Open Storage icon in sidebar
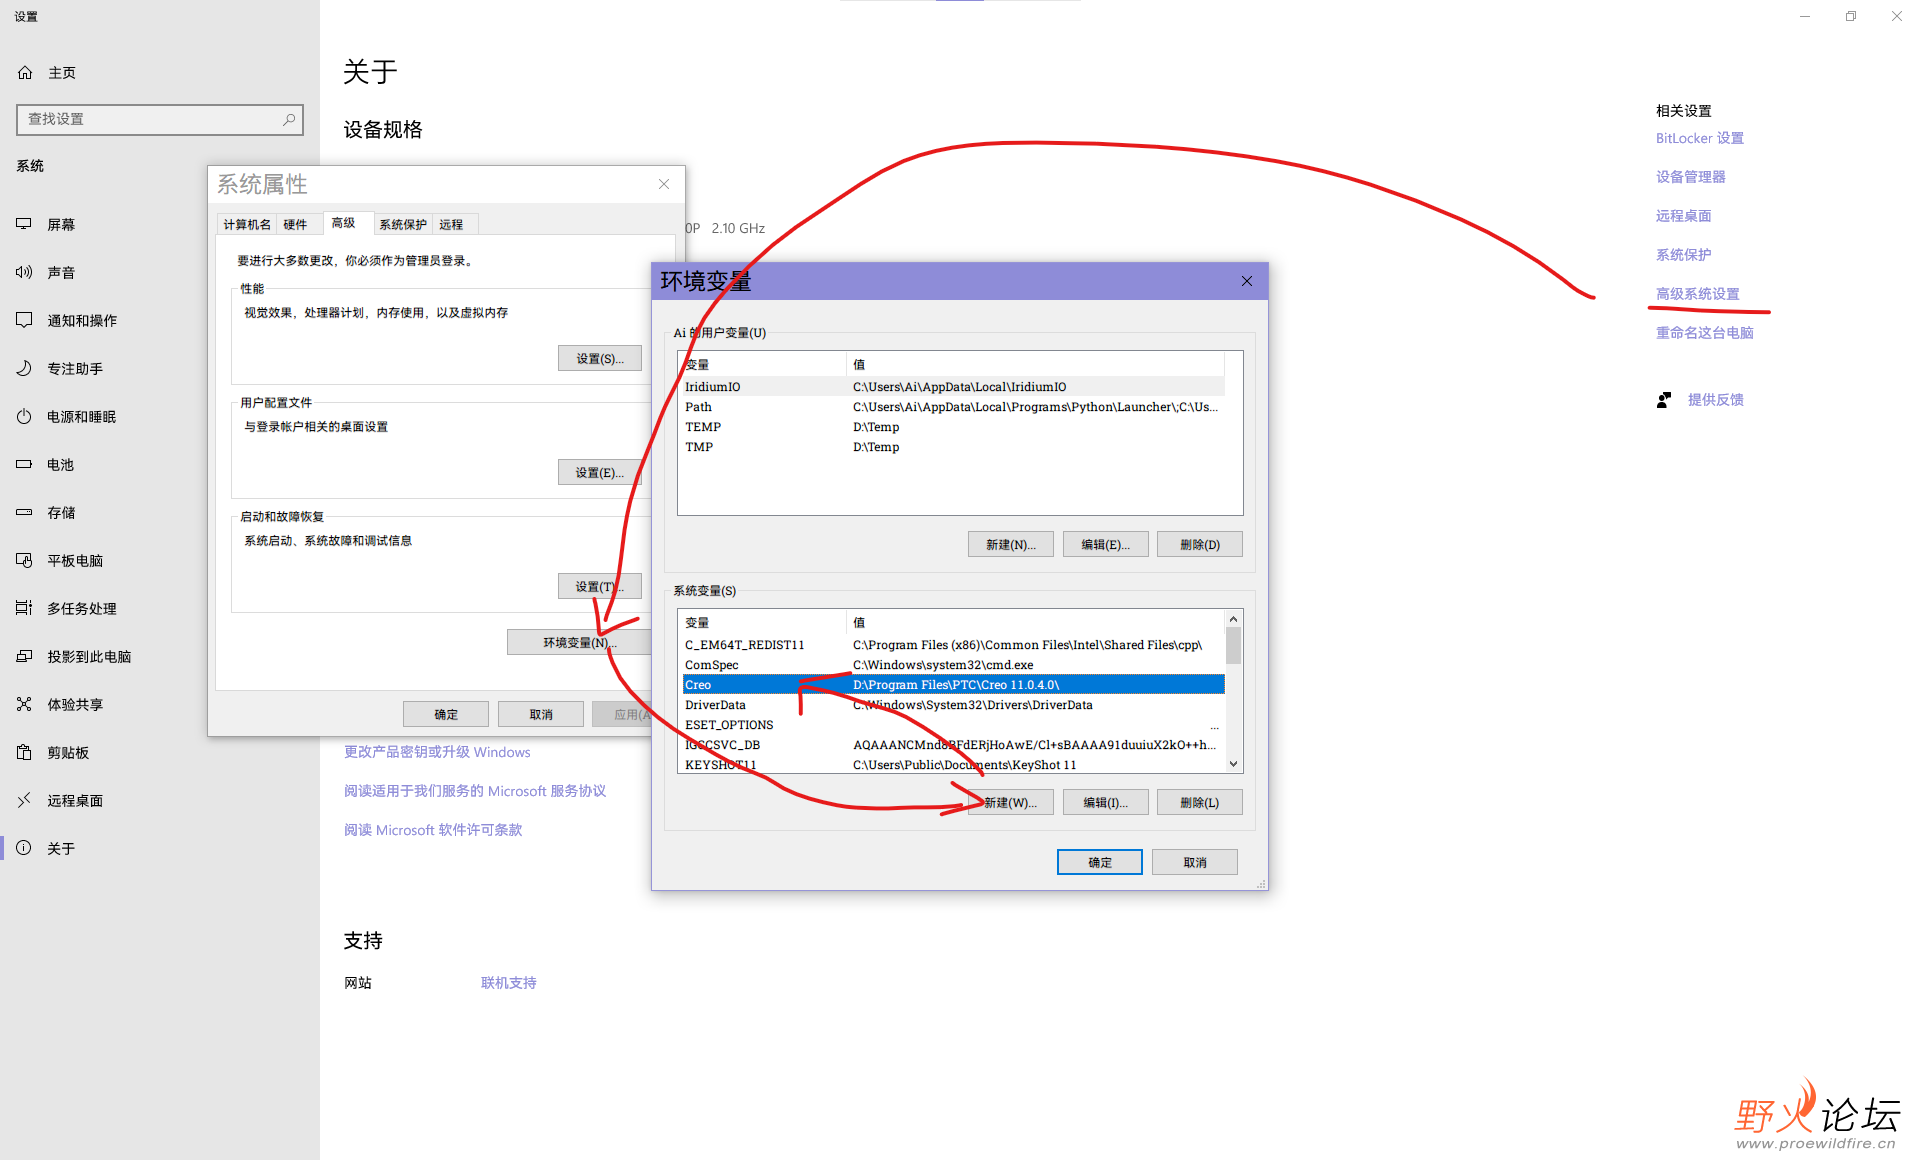Viewport: 1920px width, 1160px height. [x=24, y=512]
